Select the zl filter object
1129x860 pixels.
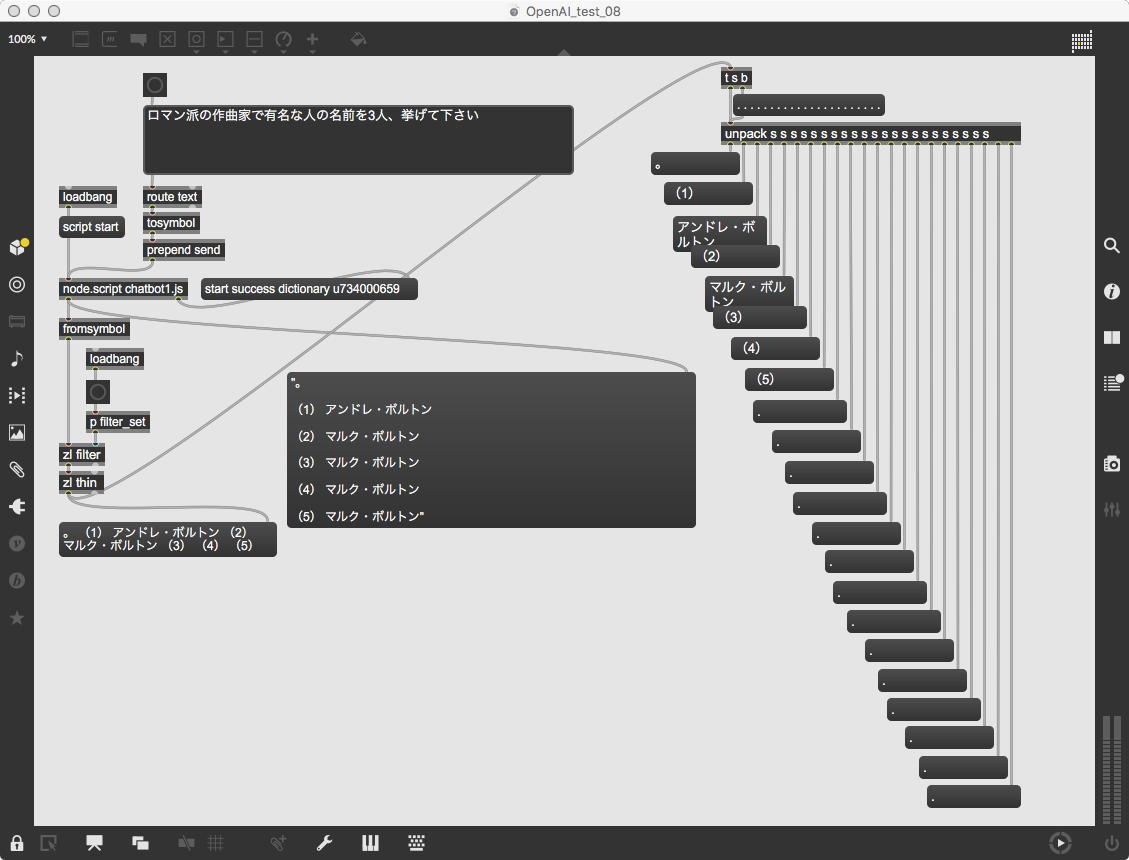pyautogui.click(x=82, y=454)
